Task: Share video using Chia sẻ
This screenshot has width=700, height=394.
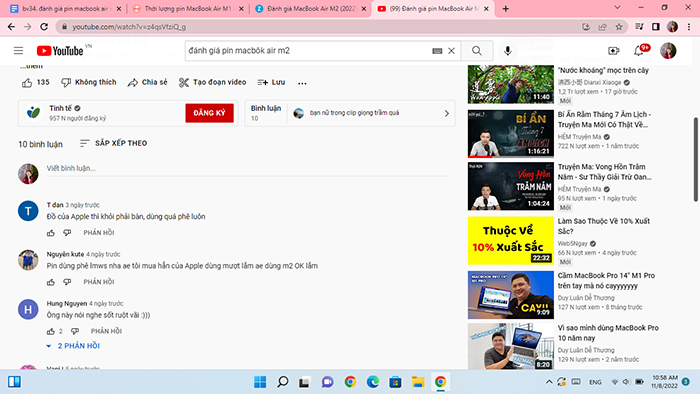Action: 148,83
